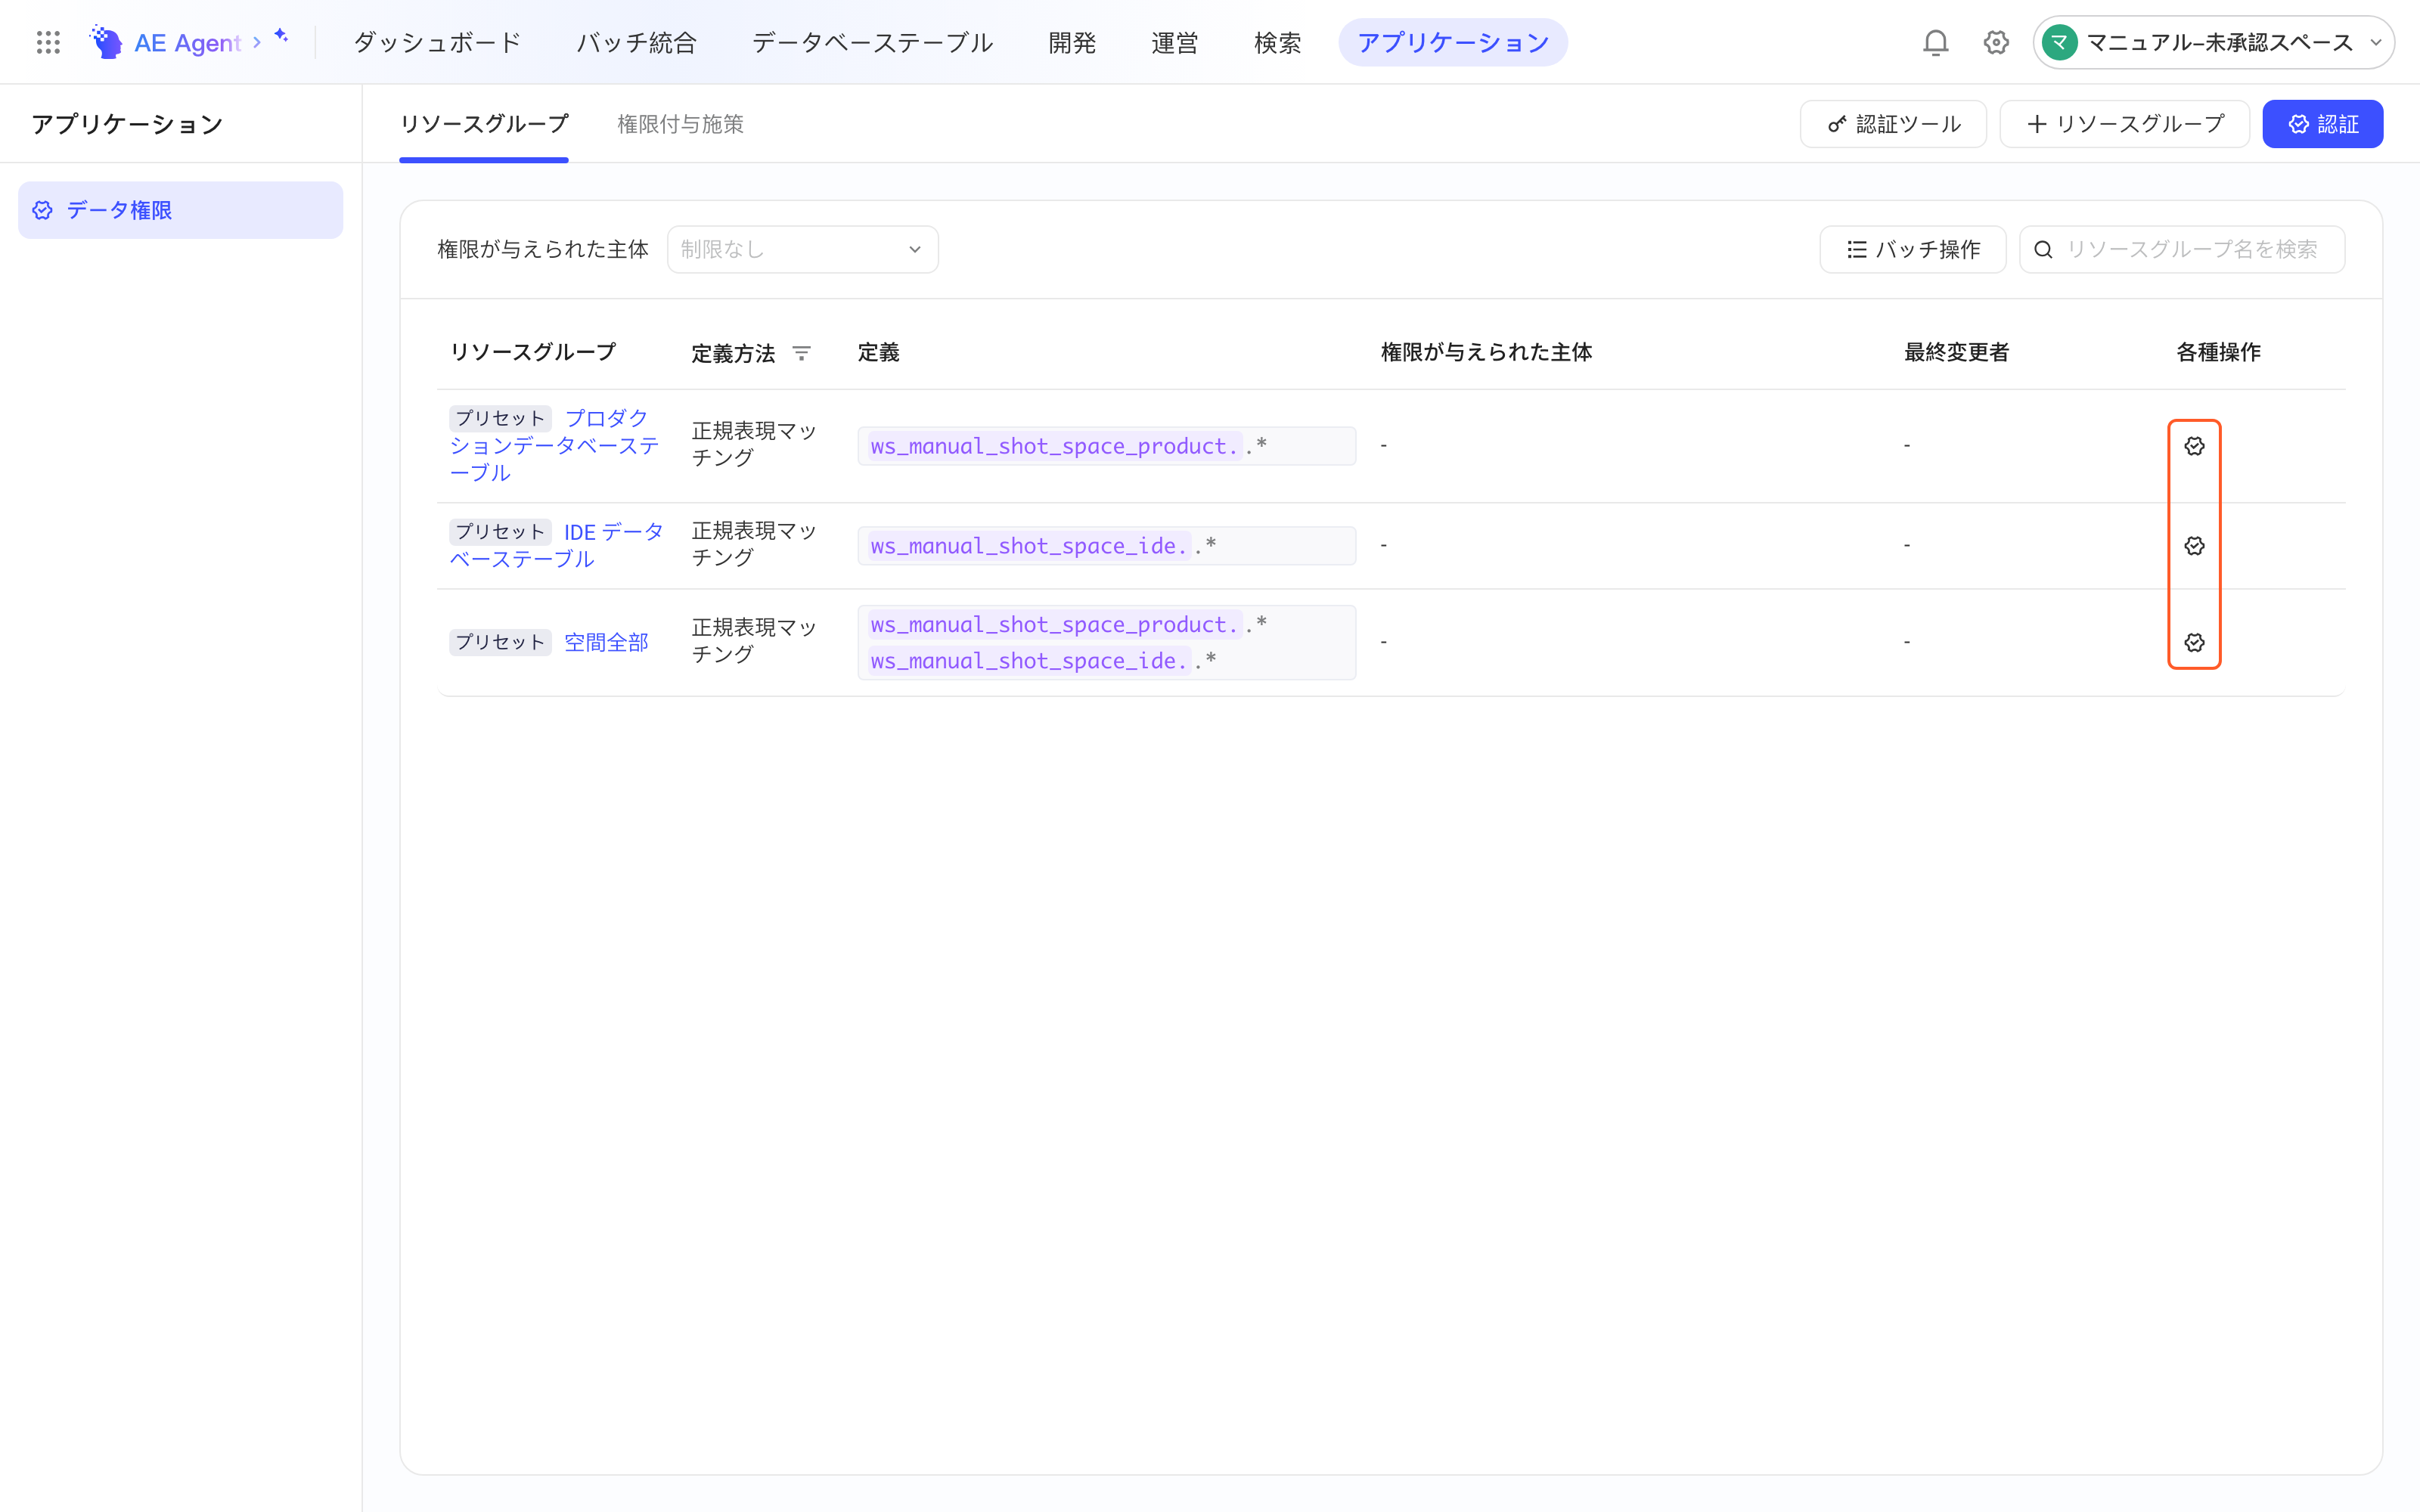Select データ権限 in the sidebar
Screen dimensions: 2420x1512
[180, 210]
